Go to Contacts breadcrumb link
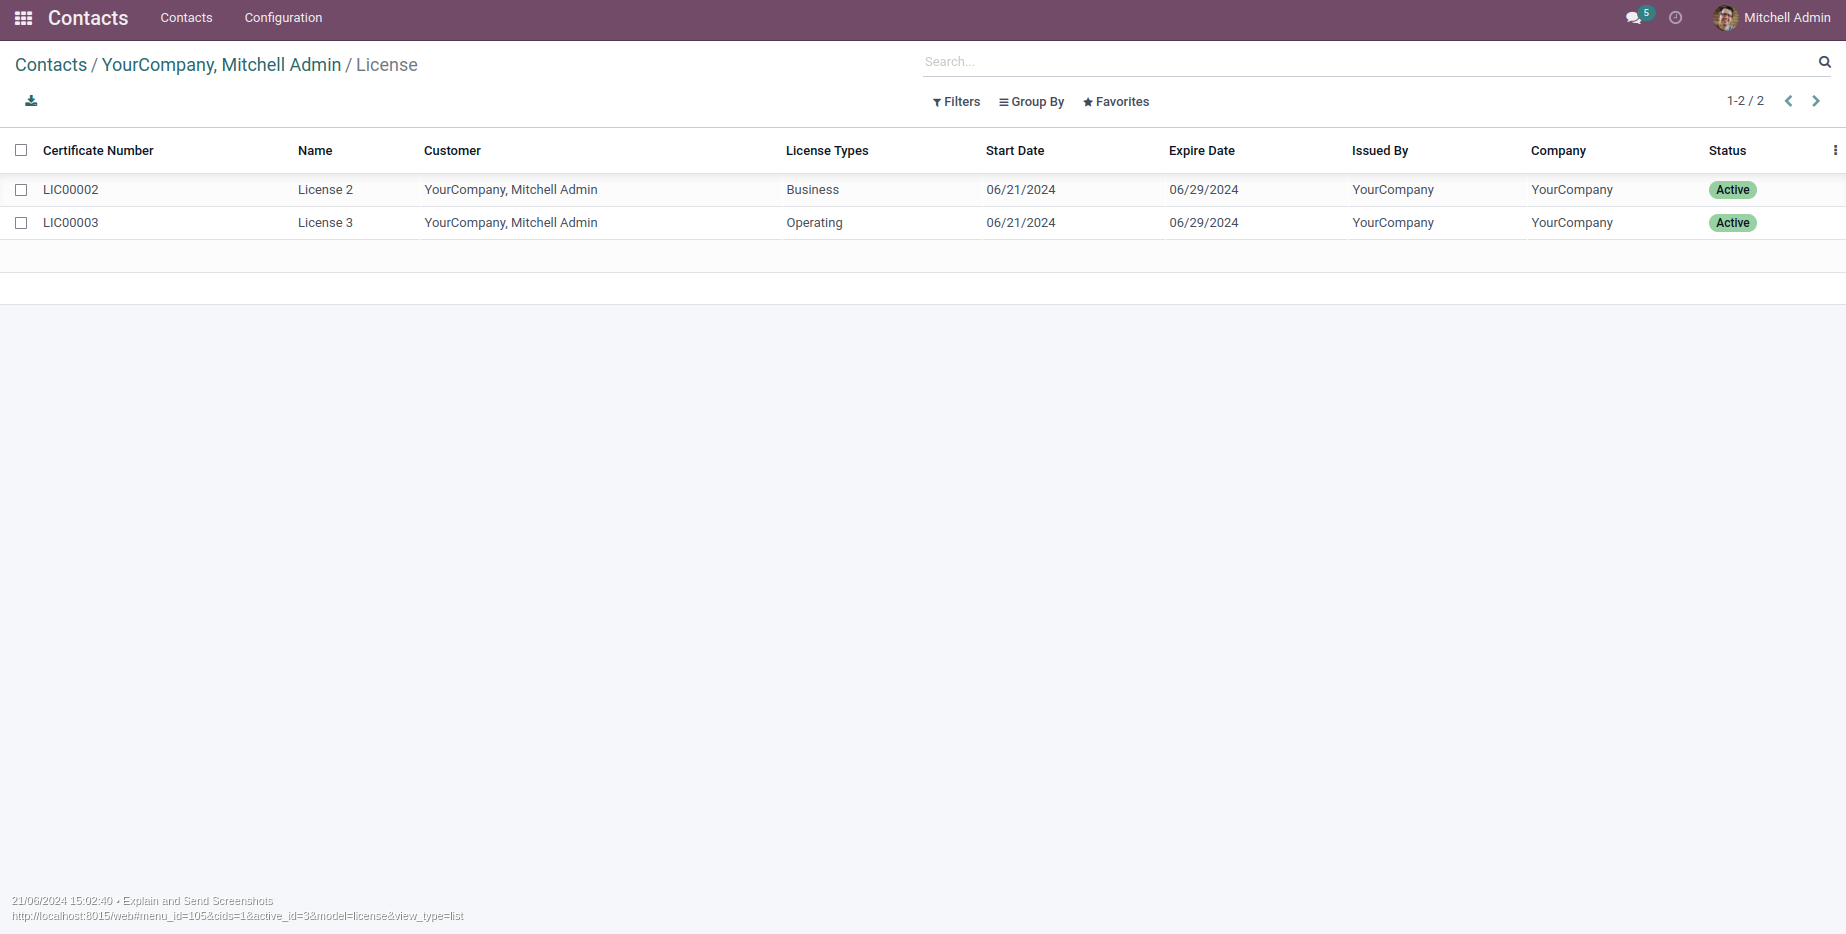 tap(51, 65)
